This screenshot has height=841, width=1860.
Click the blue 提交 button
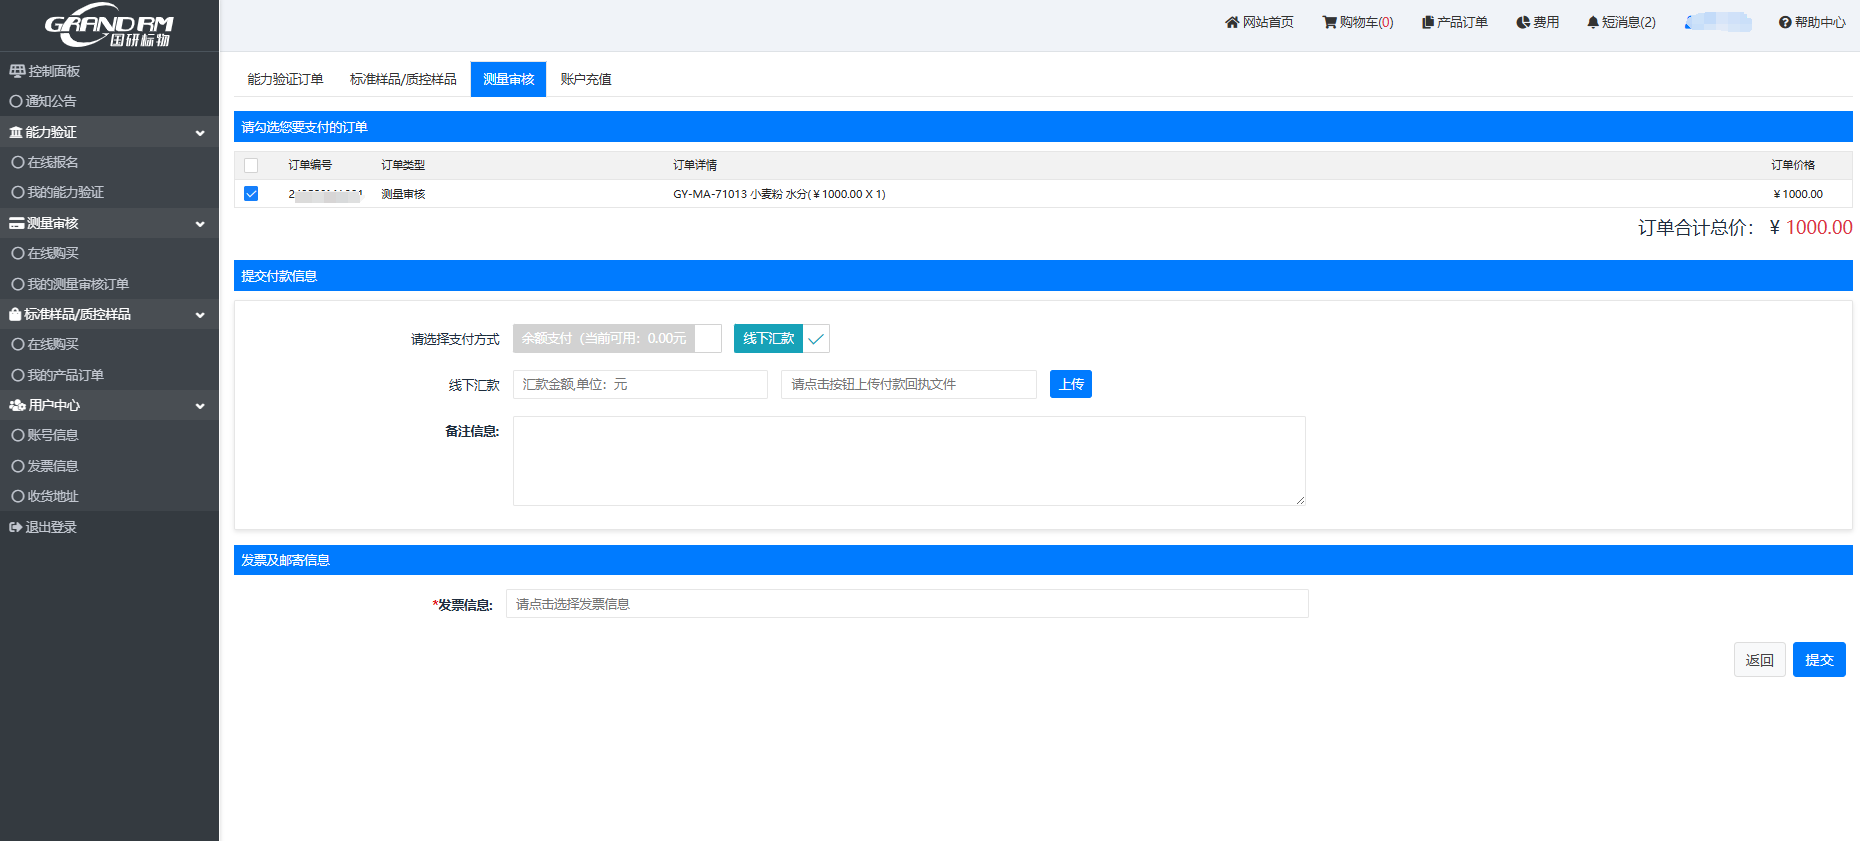(1818, 660)
